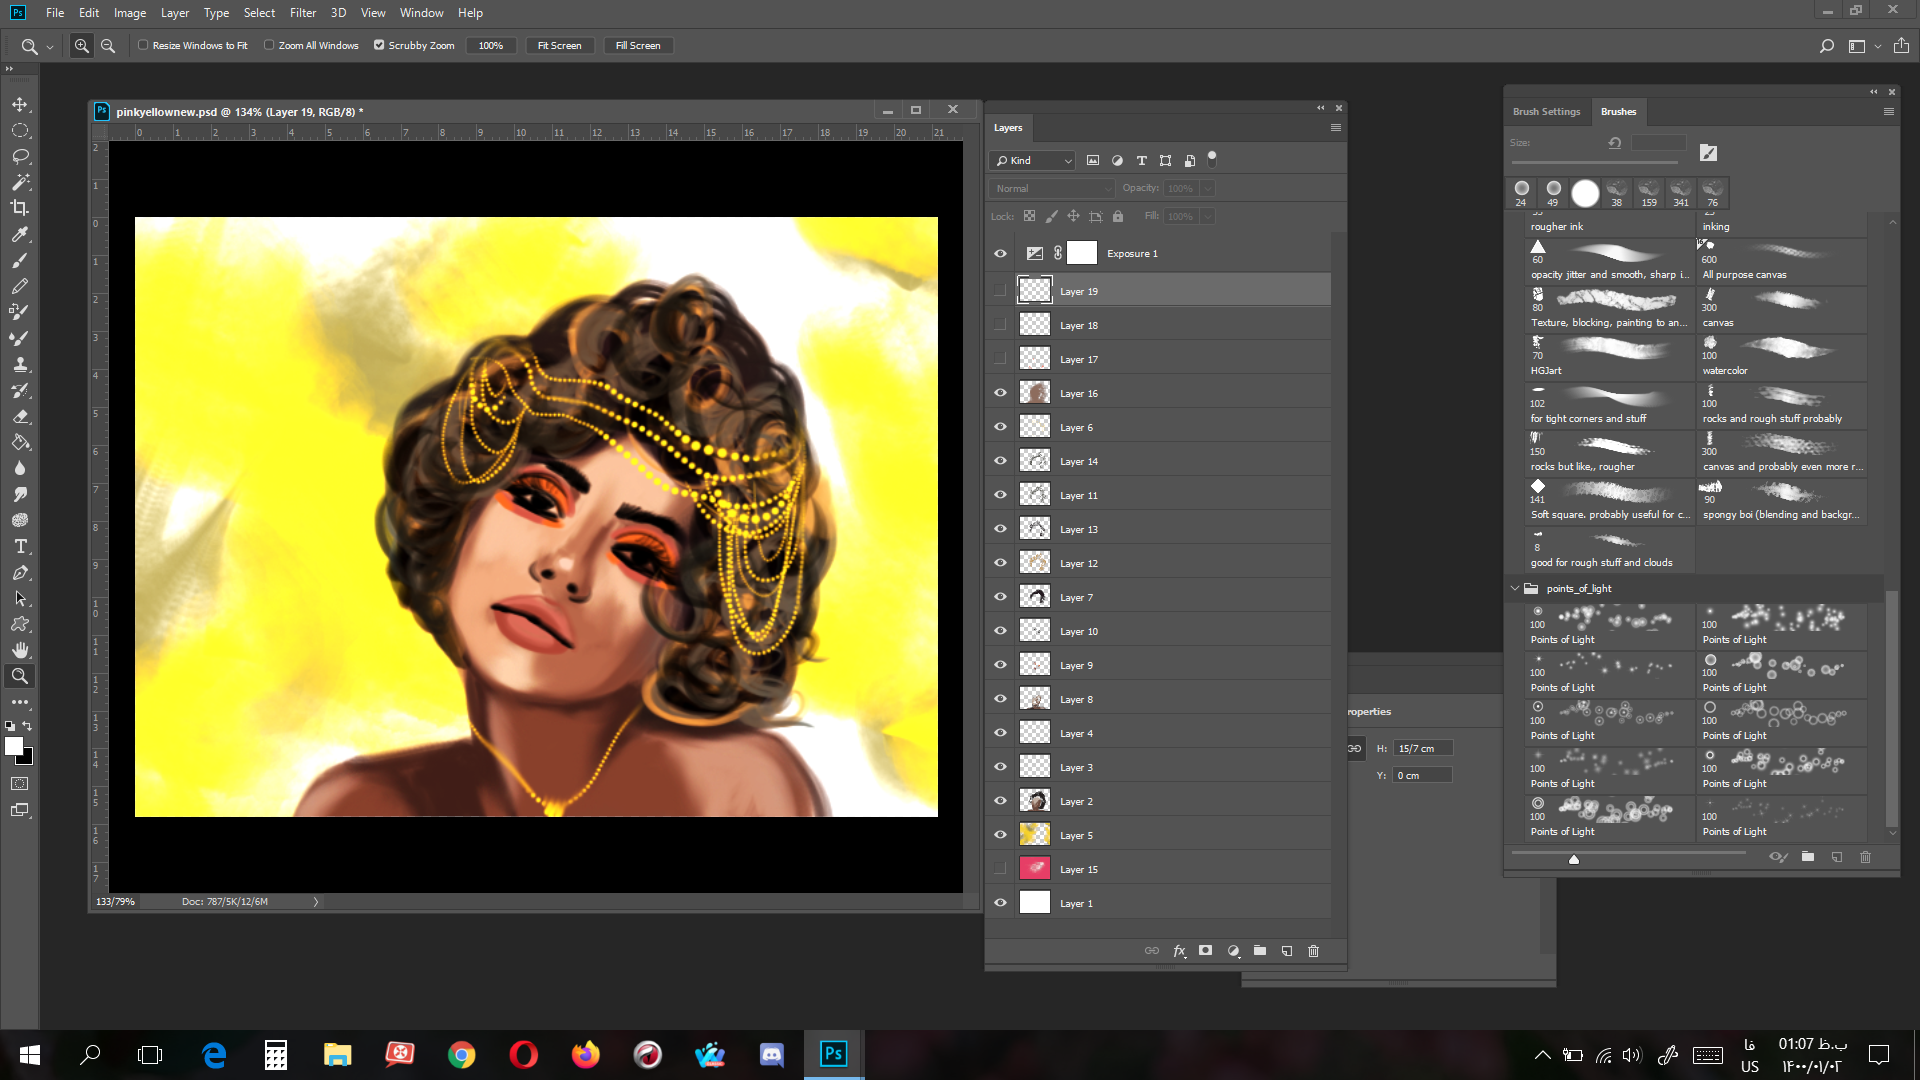Hide Layer 1 visibility eye

(x=1000, y=903)
